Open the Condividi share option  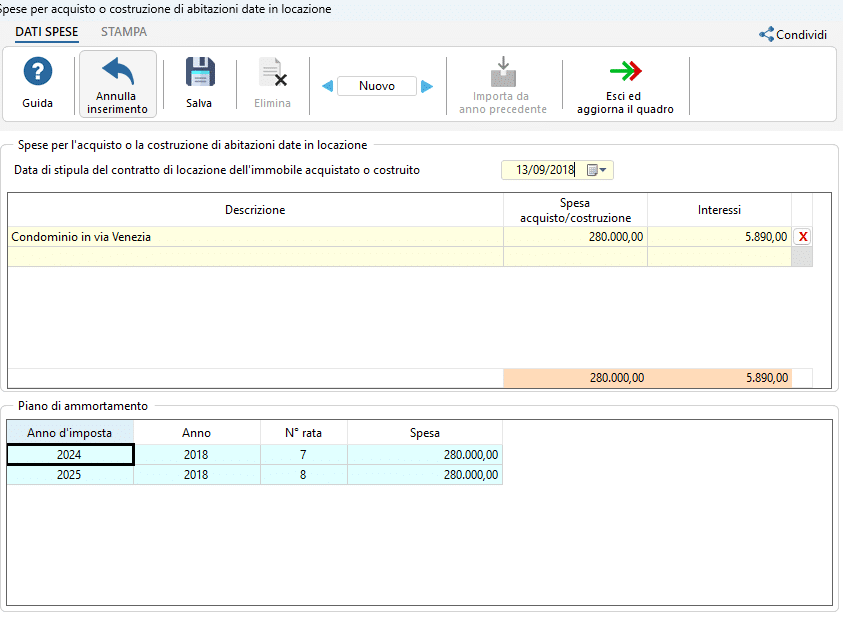tap(793, 34)
